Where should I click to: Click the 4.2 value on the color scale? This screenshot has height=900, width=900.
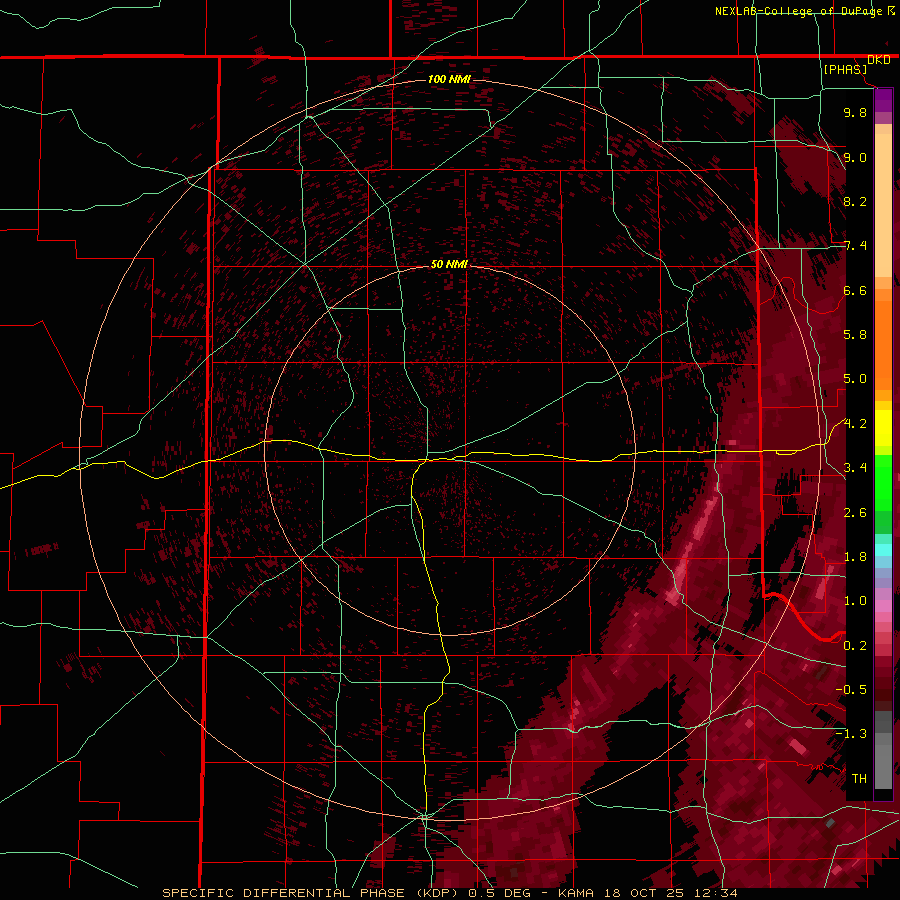coord(855,424)
